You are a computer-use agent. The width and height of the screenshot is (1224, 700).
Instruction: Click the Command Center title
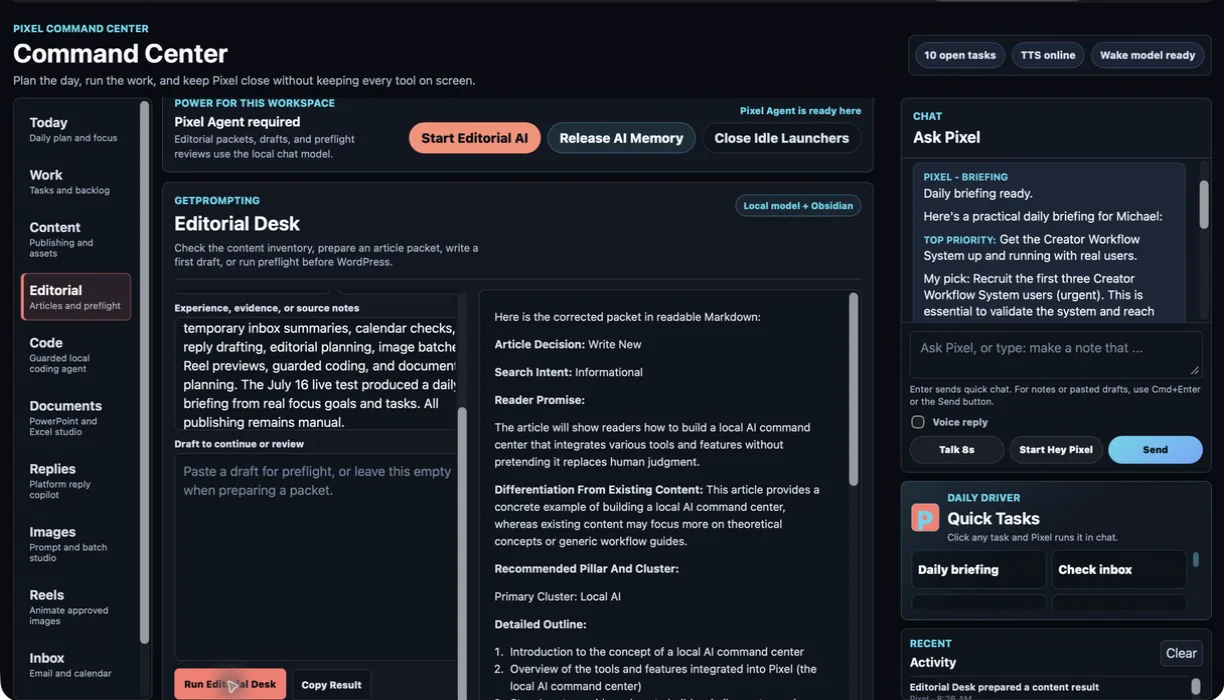(120, 53)
